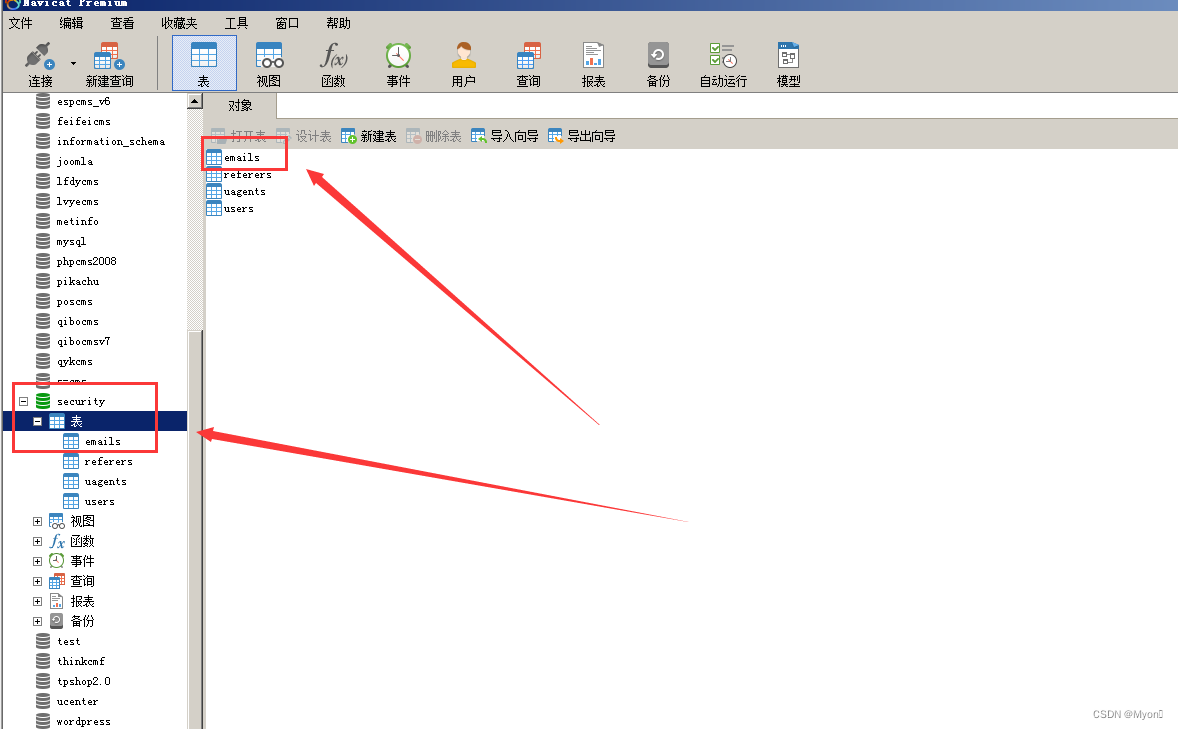Open the 函数 functions toolbar icon

tap(334, 65)
